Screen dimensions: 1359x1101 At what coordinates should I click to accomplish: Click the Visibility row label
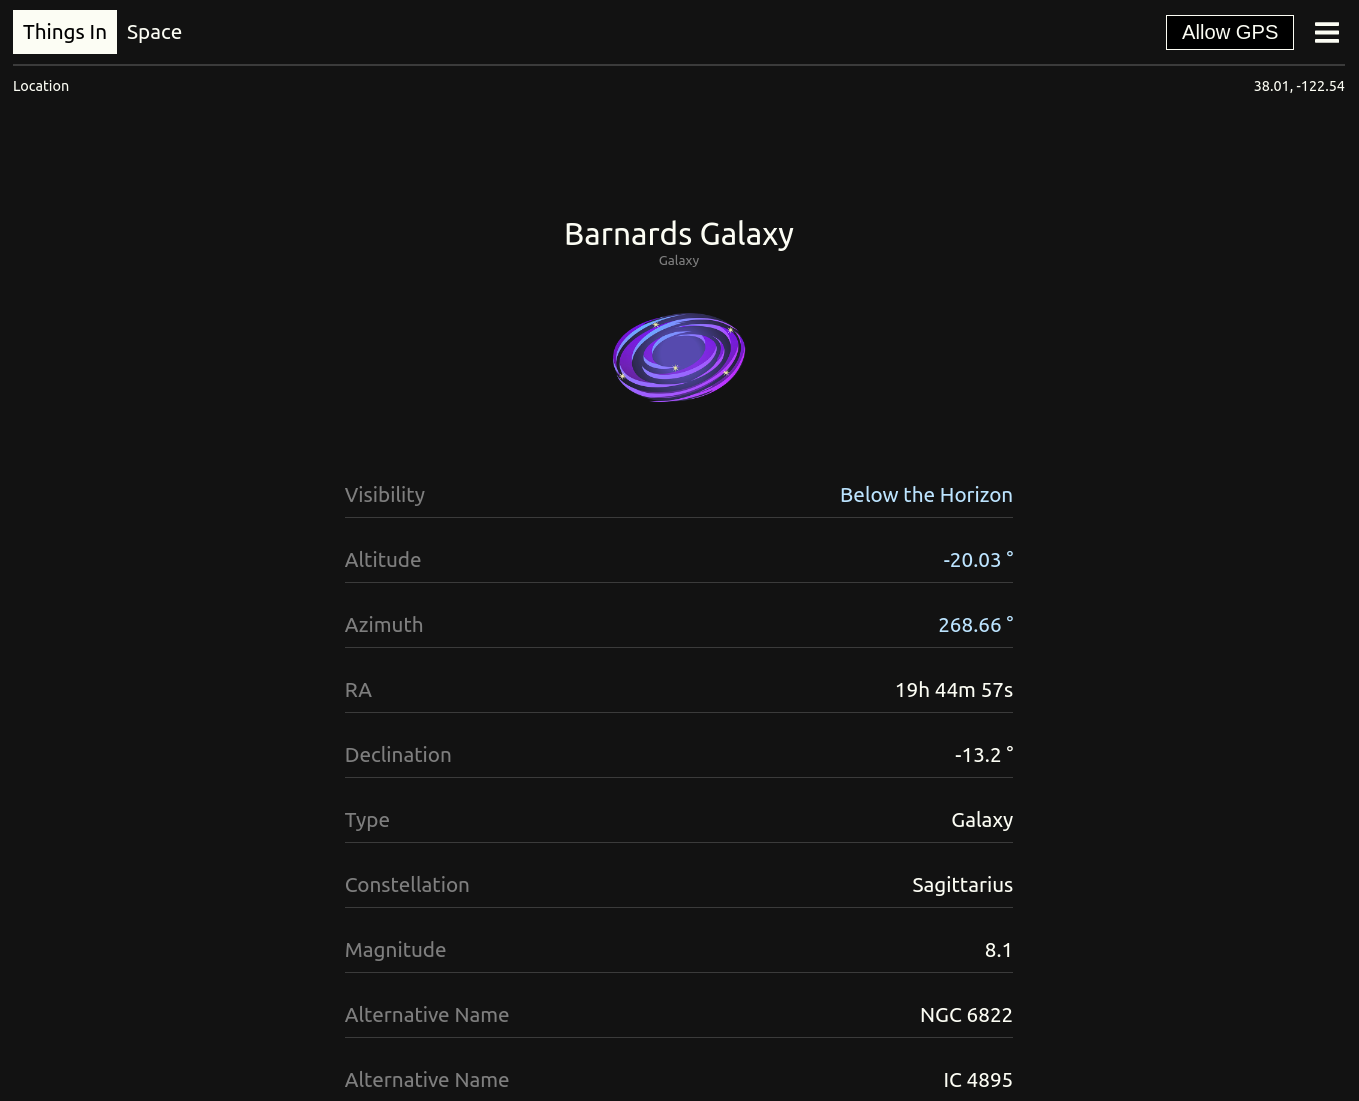(385, 495)
